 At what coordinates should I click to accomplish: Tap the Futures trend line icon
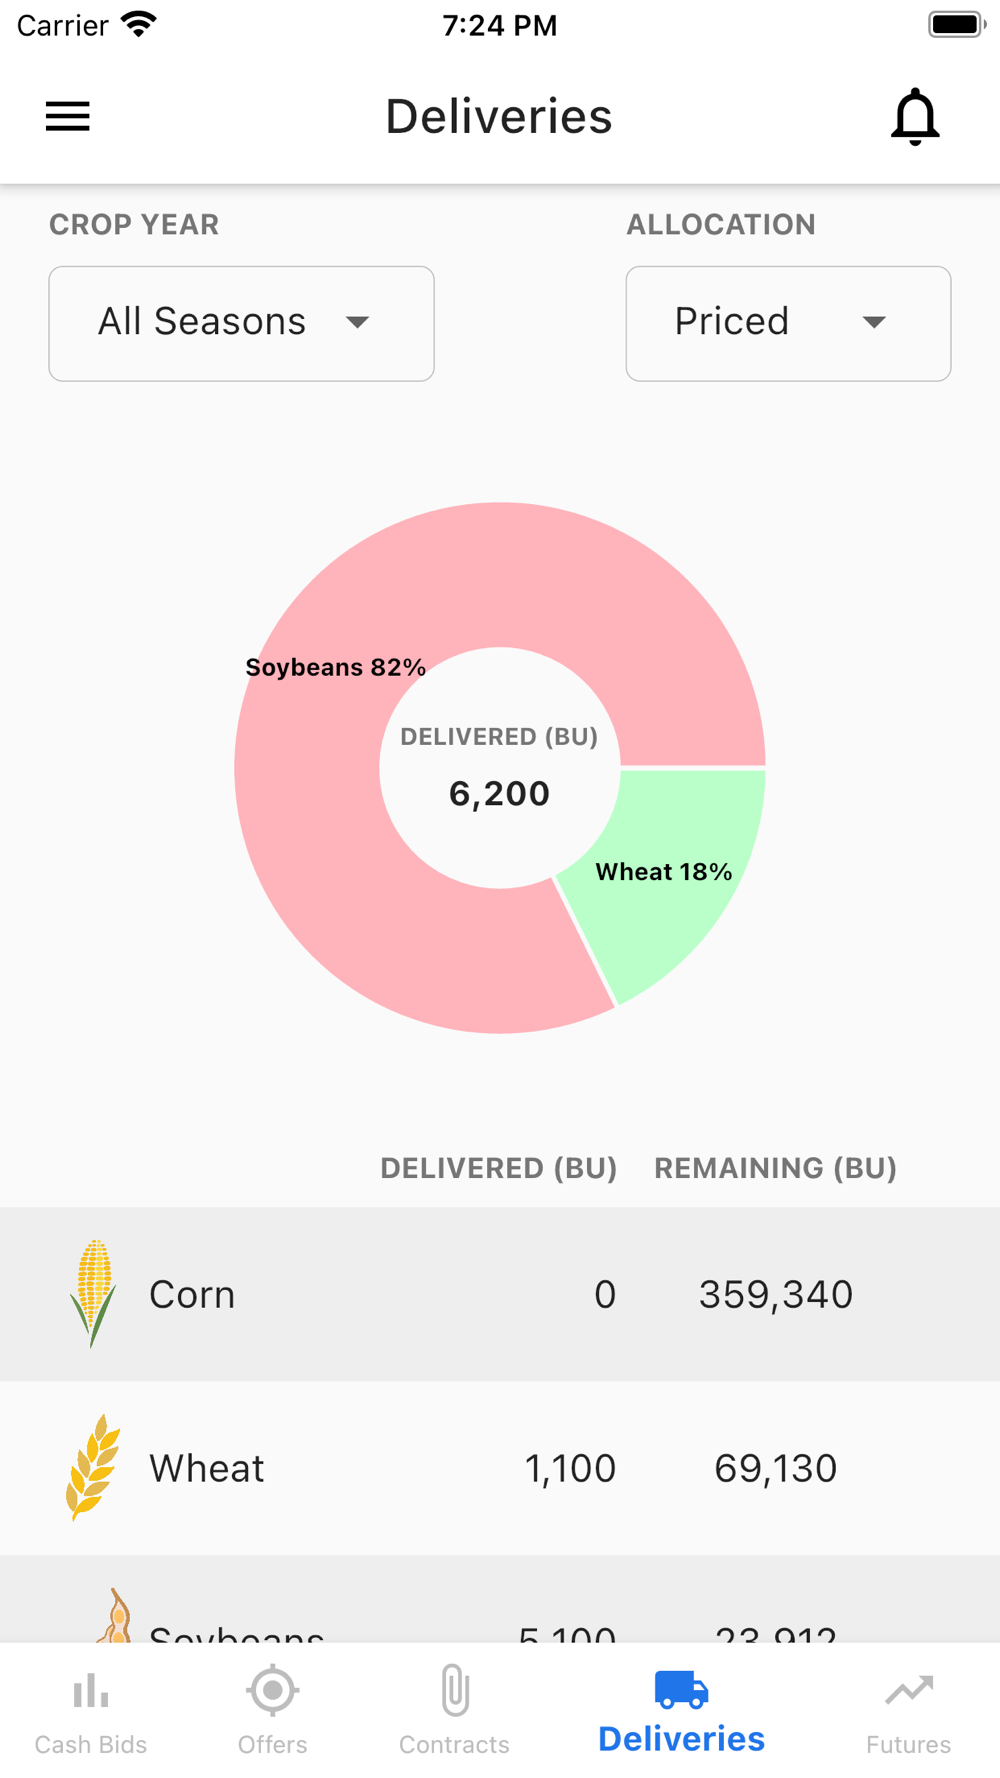click(x=909, y=1691)
